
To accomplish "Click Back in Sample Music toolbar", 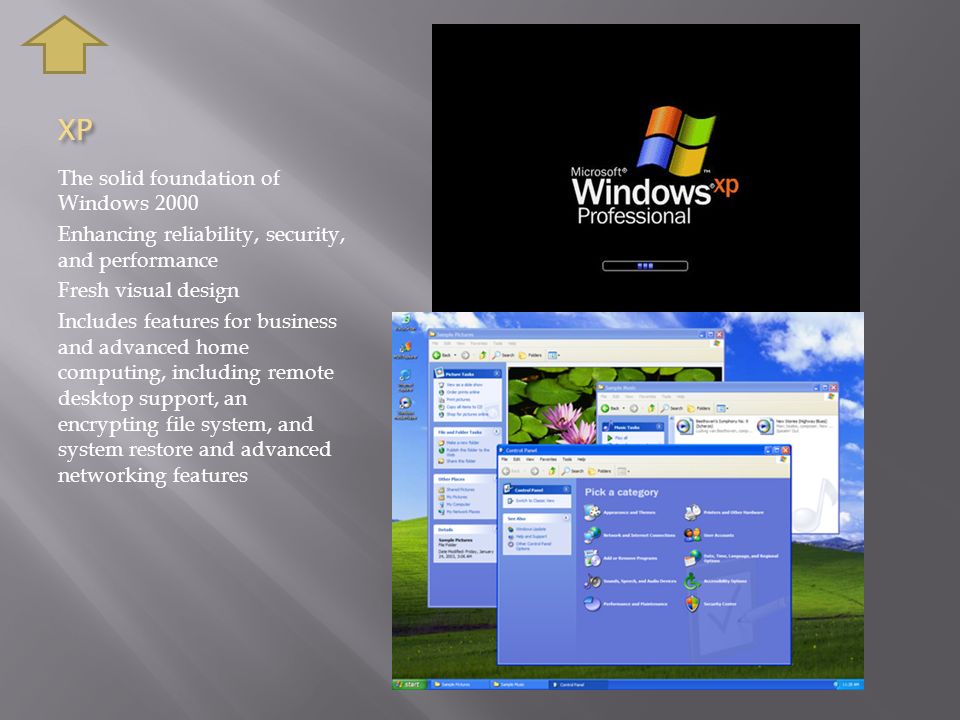I will pos(610,408).
